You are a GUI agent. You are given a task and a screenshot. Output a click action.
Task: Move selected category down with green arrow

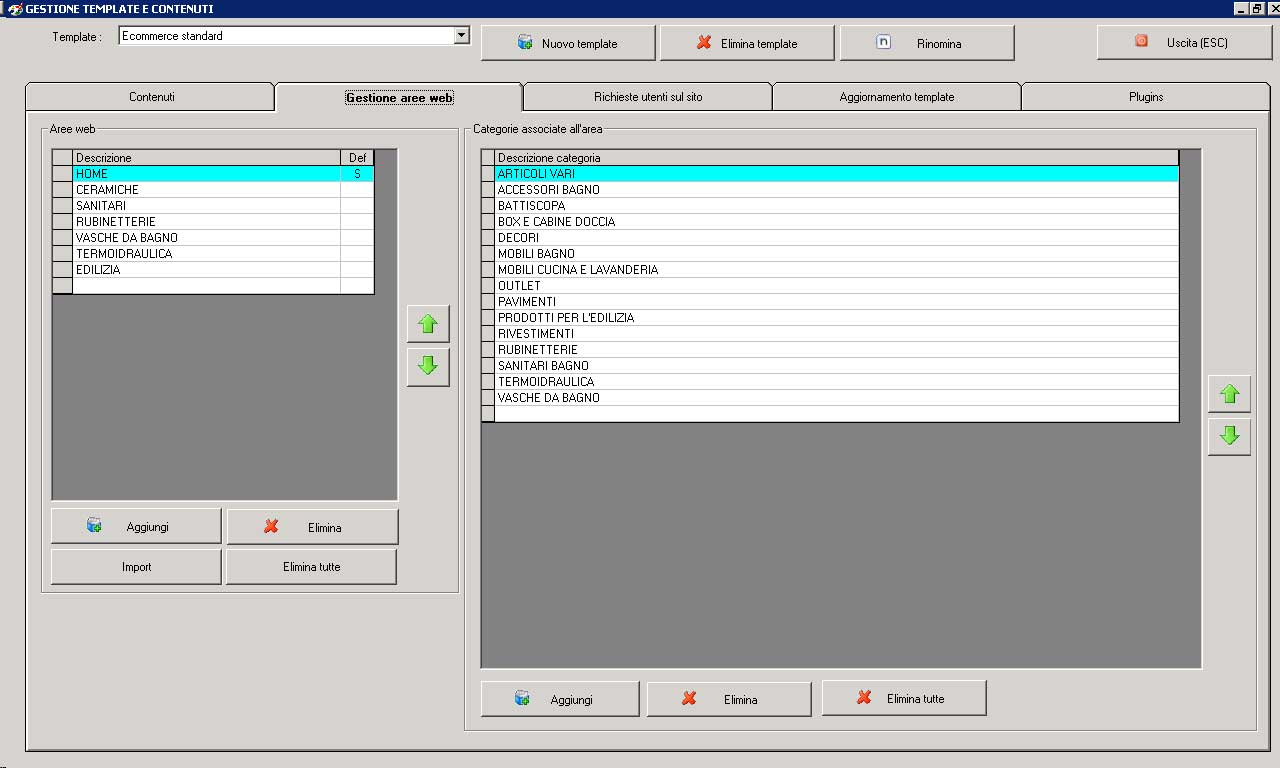[1229, 436]
